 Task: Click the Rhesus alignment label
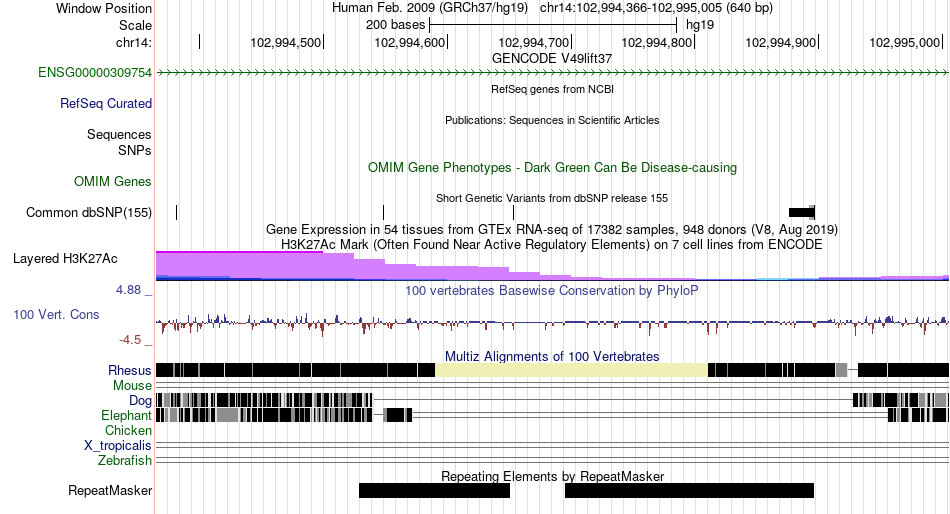pos(130,370)
